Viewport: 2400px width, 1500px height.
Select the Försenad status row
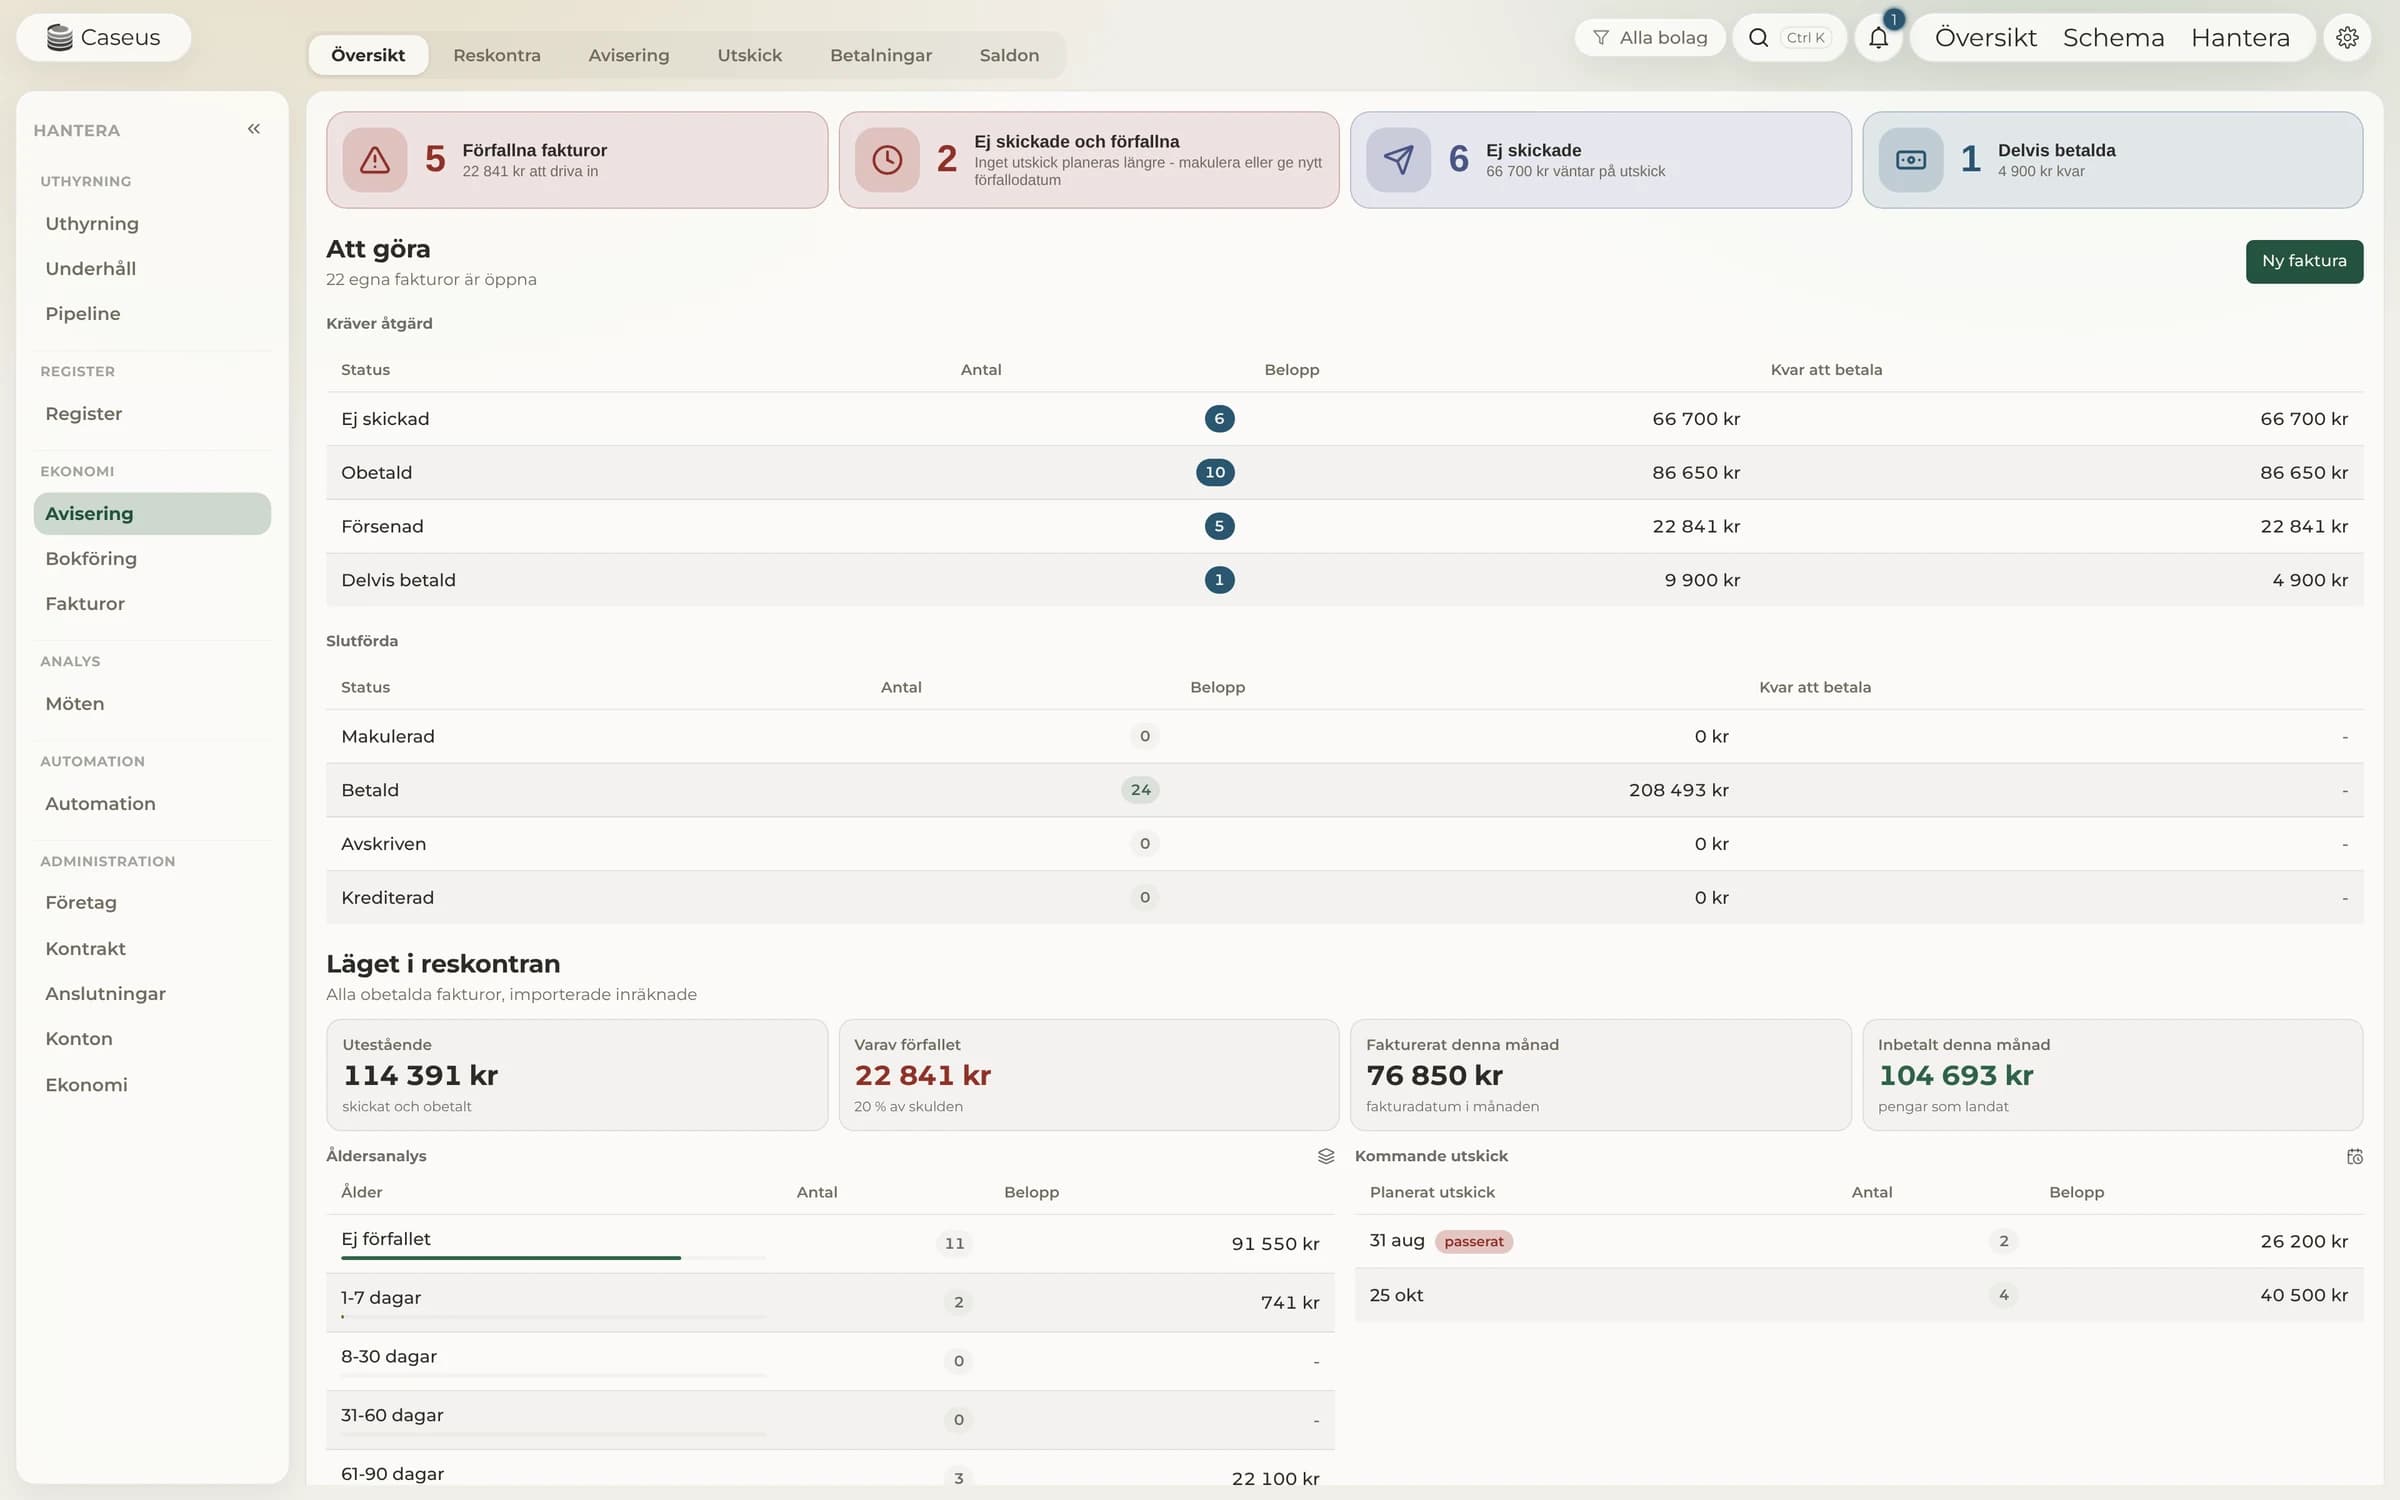click(x=1344, y=526)
